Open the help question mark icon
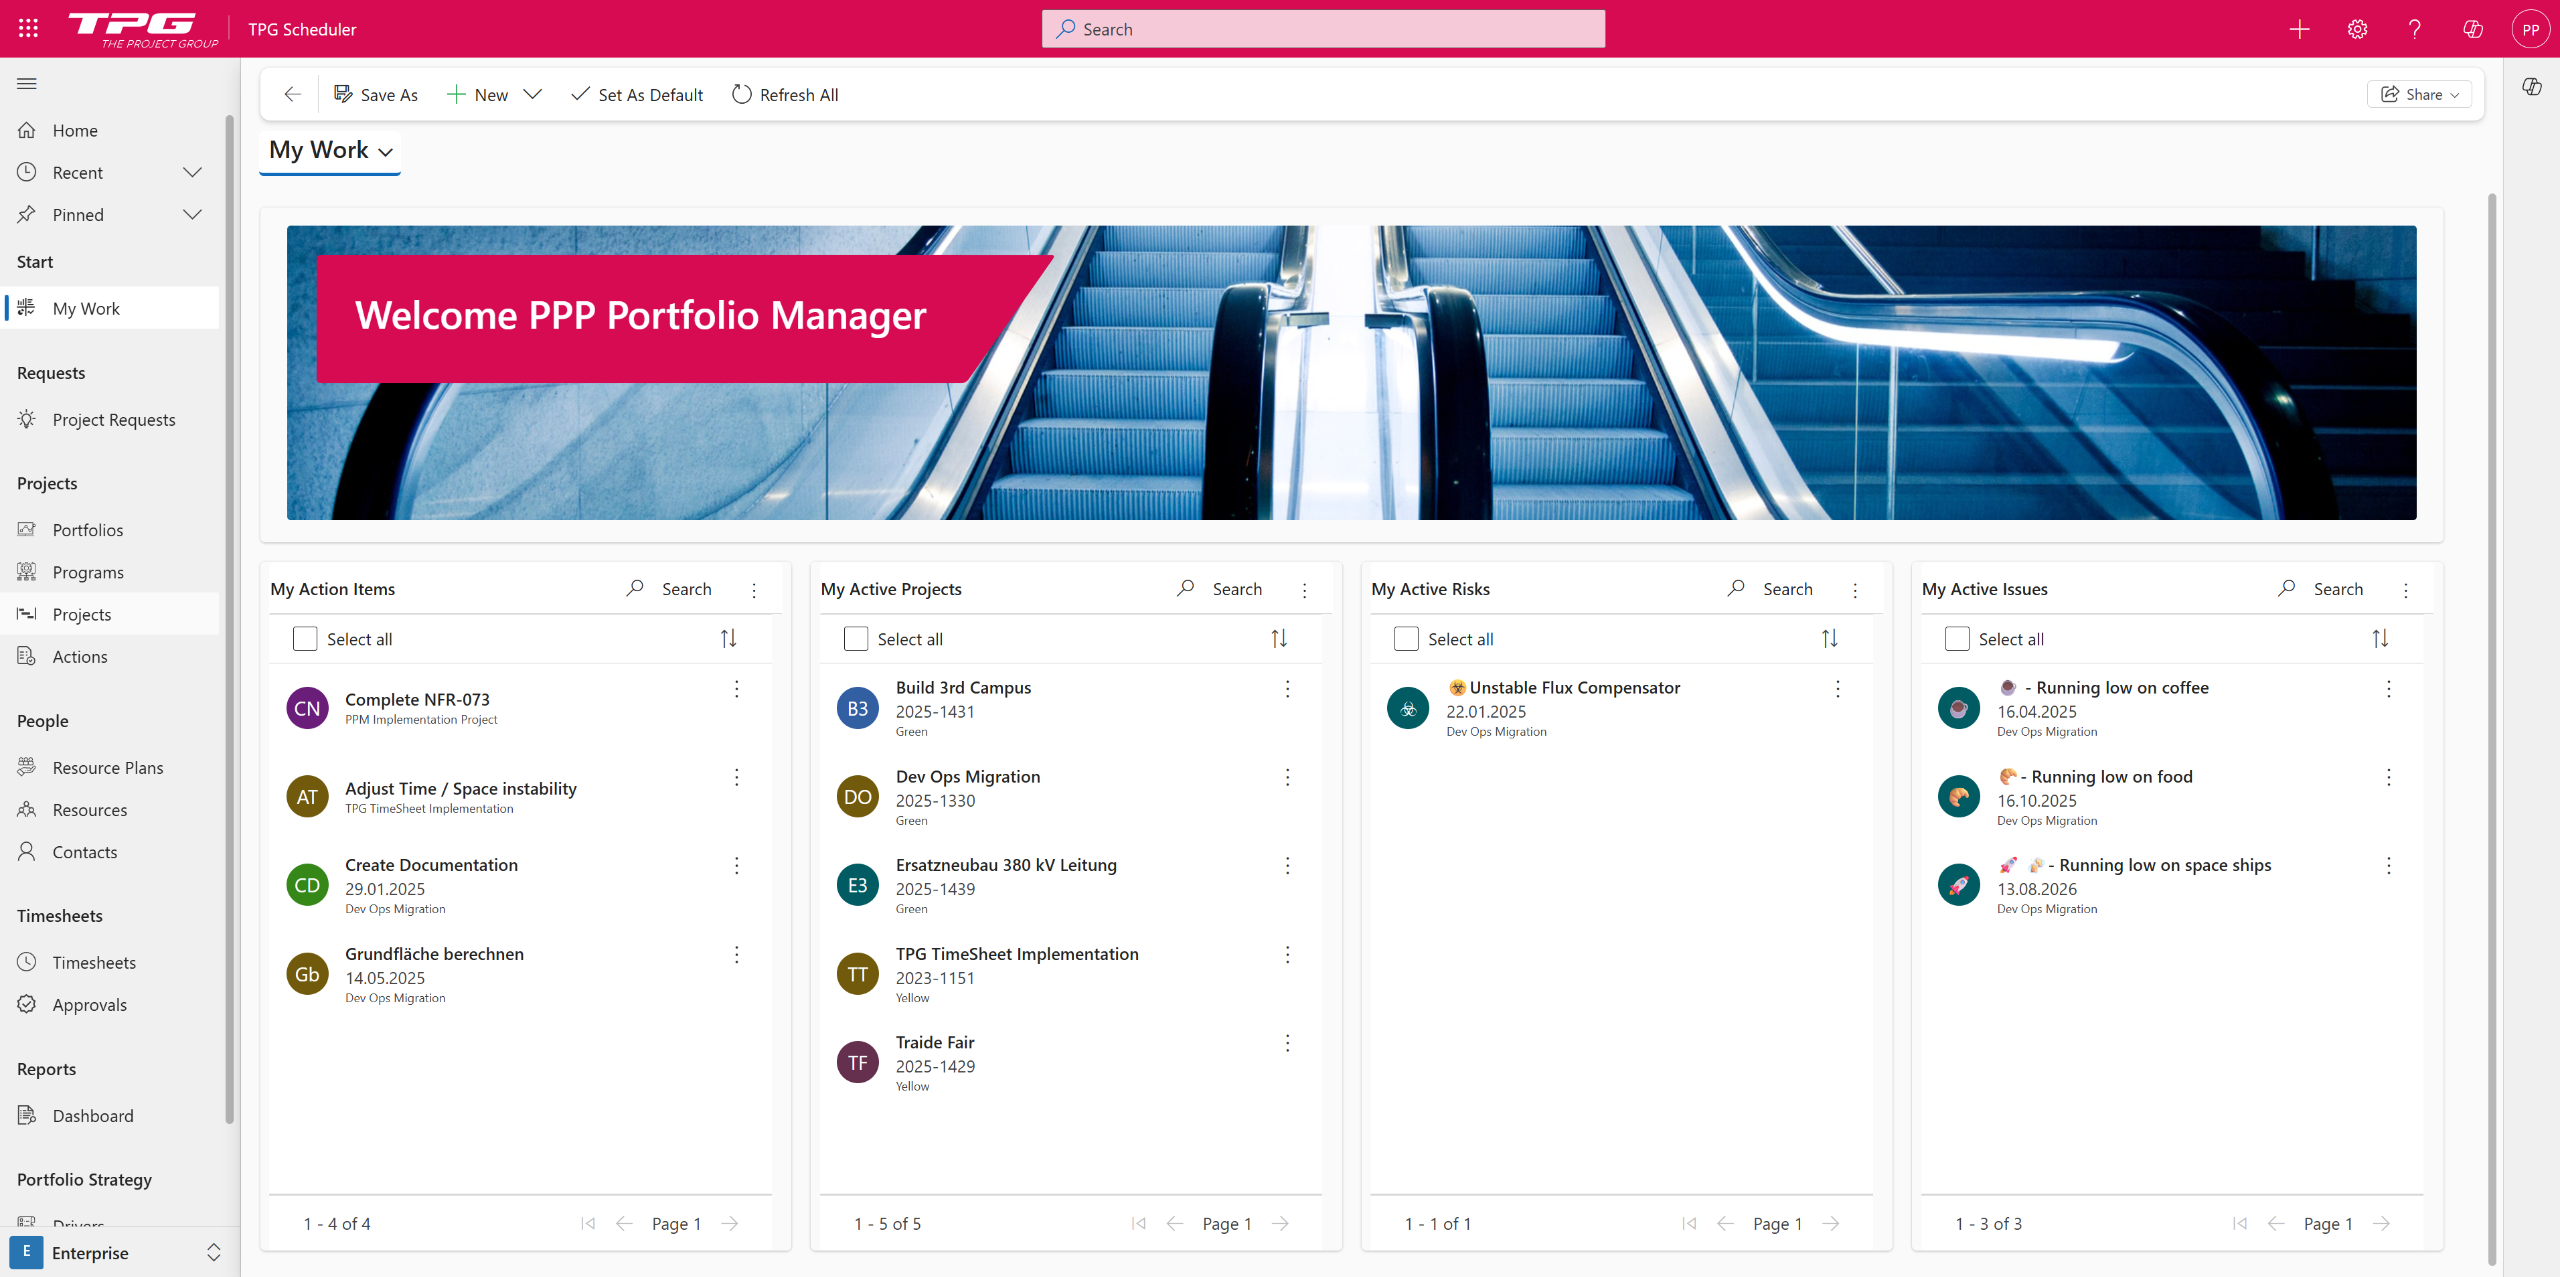 point(2415,29)
